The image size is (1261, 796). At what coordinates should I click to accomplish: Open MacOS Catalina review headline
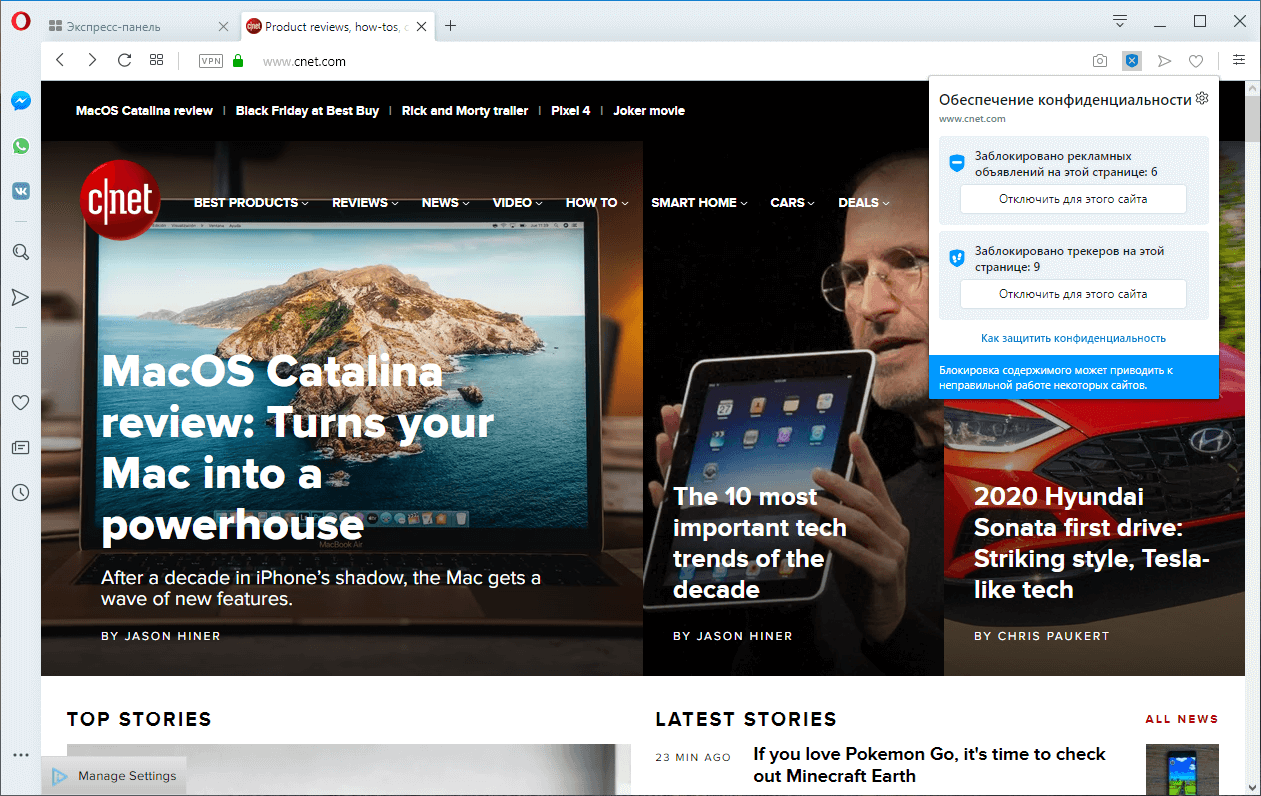[298, 447]
